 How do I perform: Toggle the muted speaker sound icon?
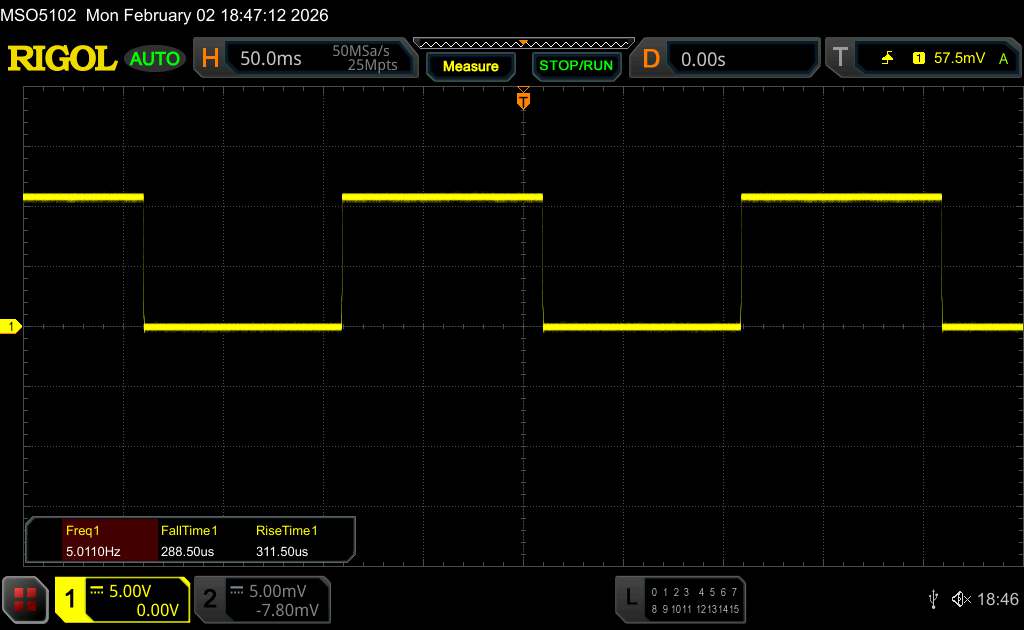960,599
